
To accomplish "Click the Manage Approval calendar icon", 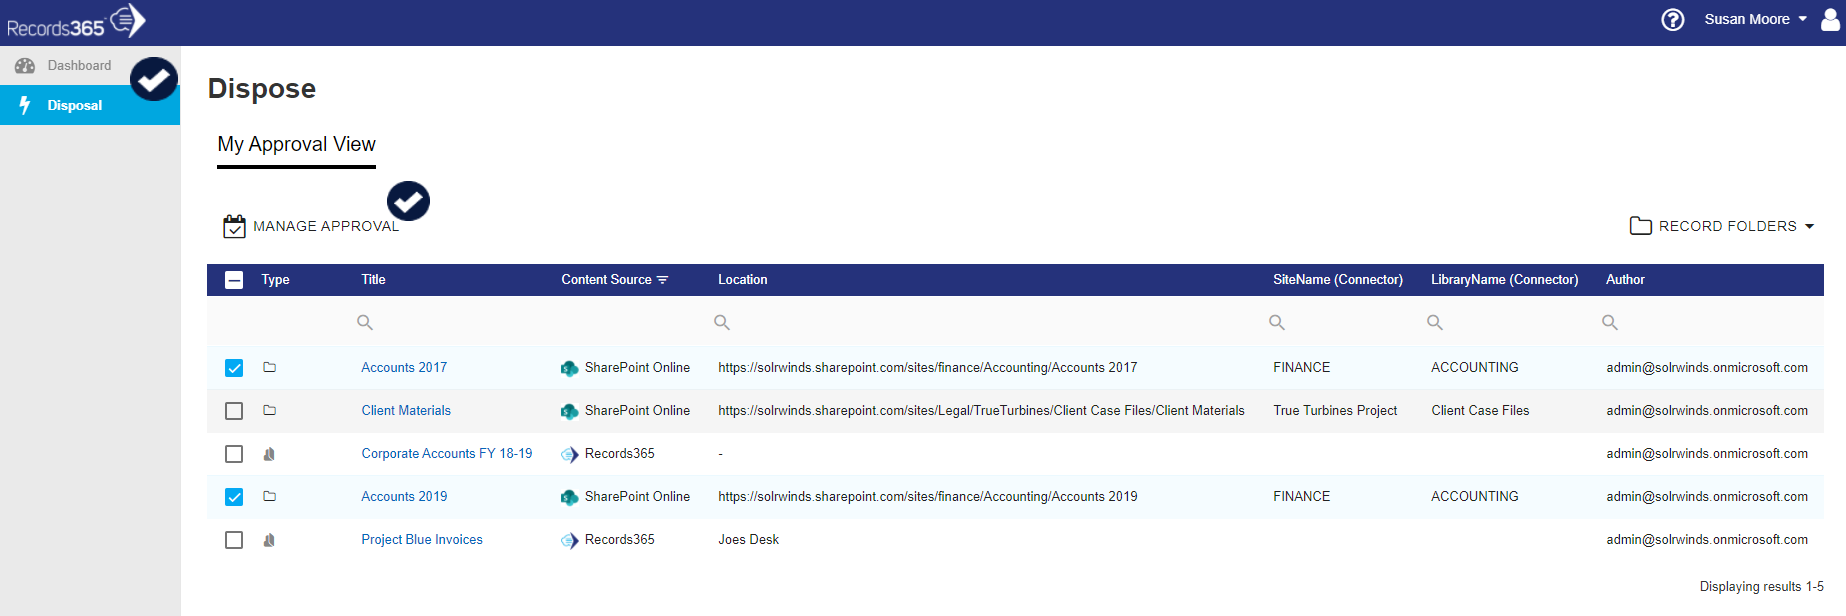I will (x=234, y=226).
